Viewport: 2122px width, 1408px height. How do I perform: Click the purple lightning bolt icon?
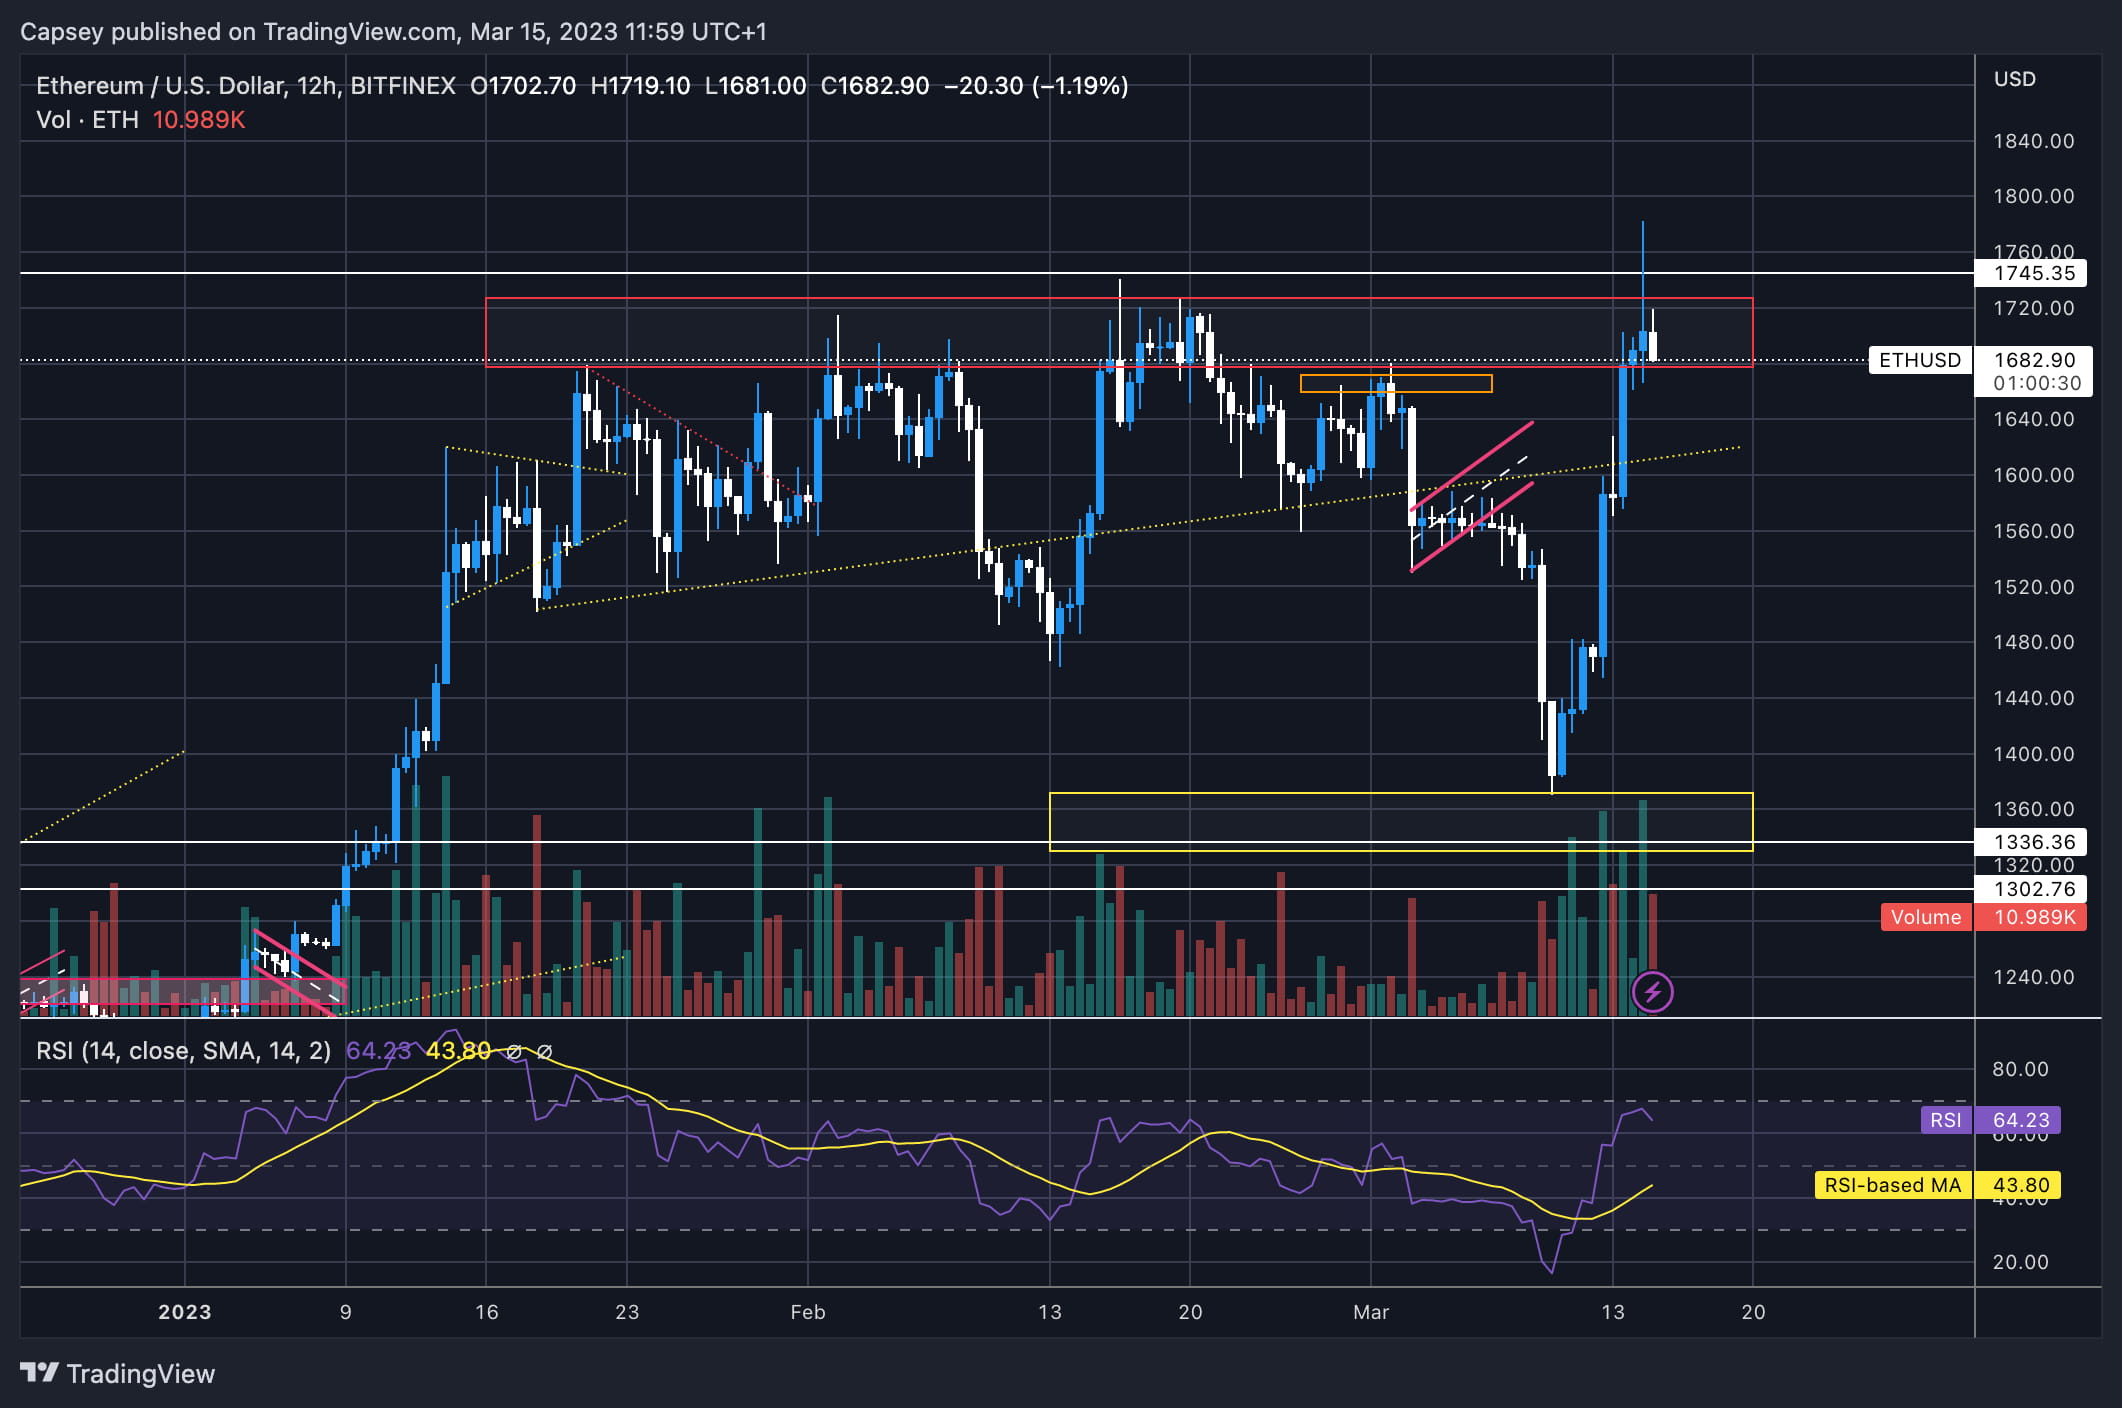click(1652, 992)
